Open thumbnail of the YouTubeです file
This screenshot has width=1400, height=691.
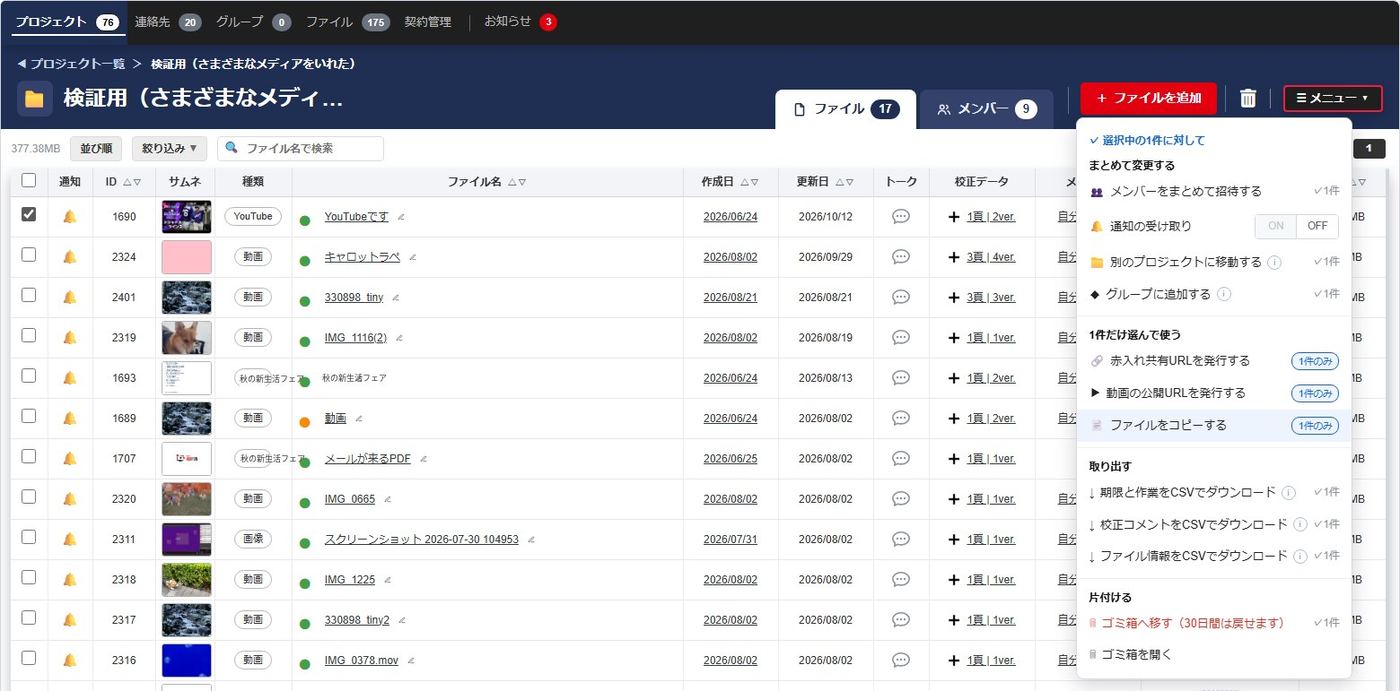pyautogui.click(x=187, y=217)
